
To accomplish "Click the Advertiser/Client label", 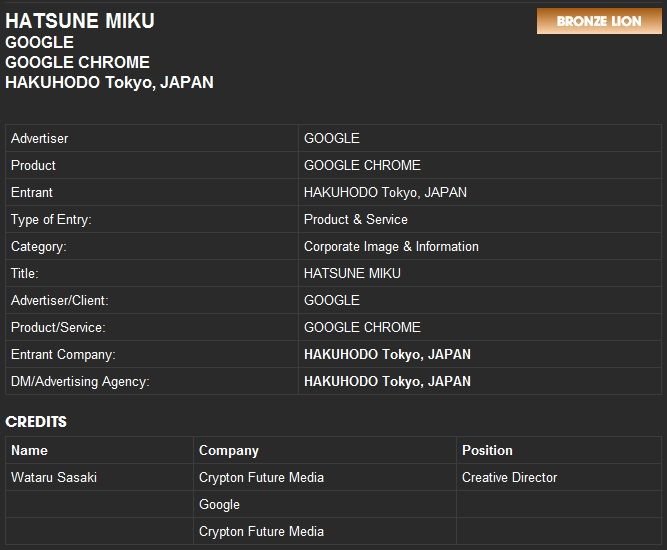I will tap(60, 300).
